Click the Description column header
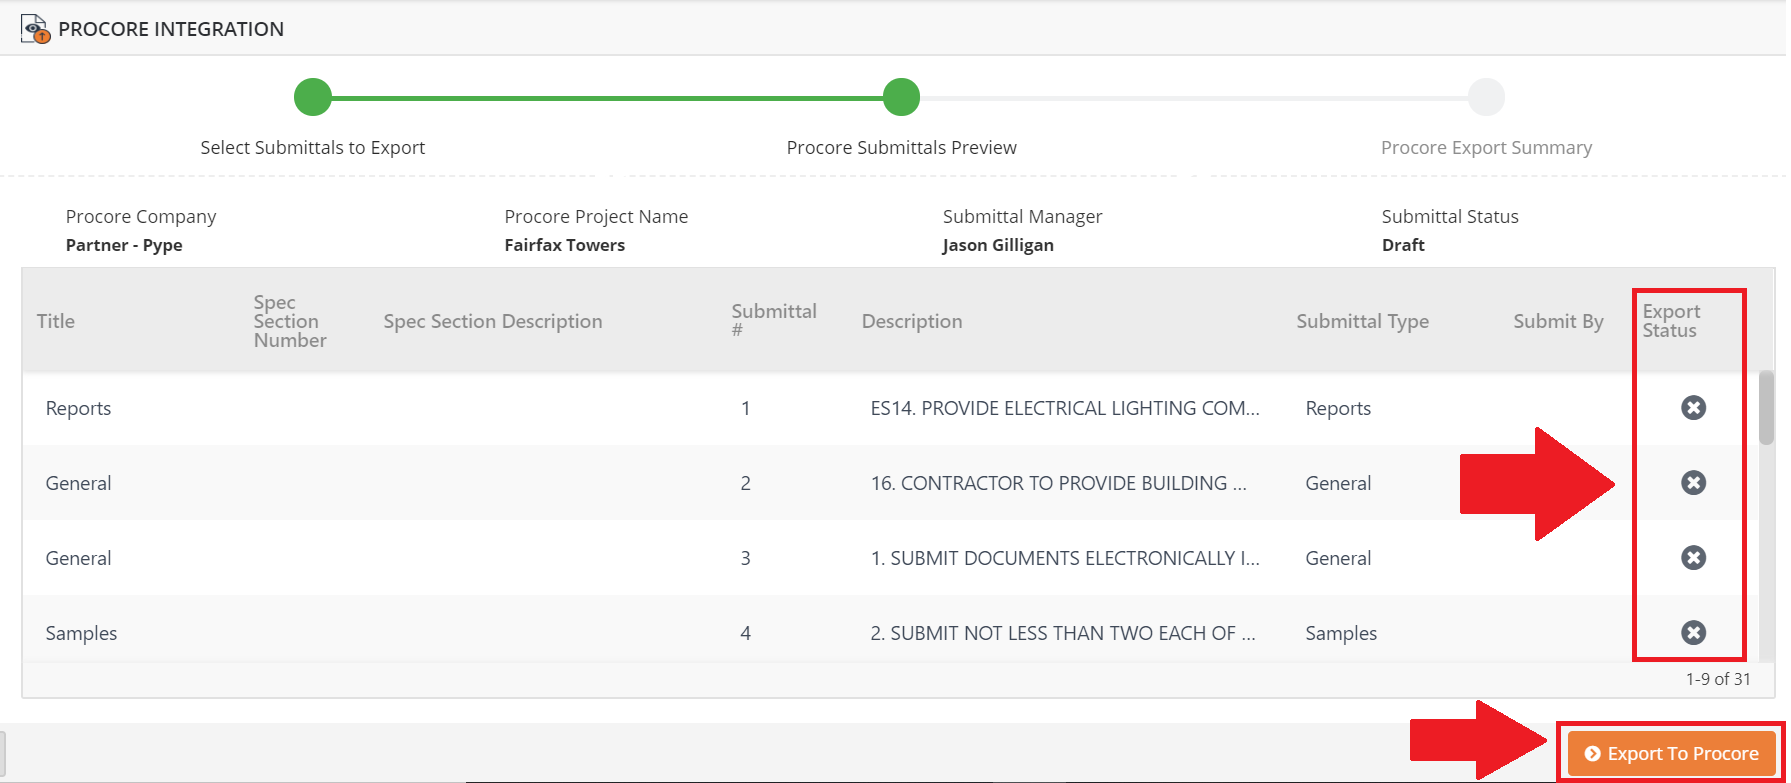The image size is (1791, 783). 912,321
